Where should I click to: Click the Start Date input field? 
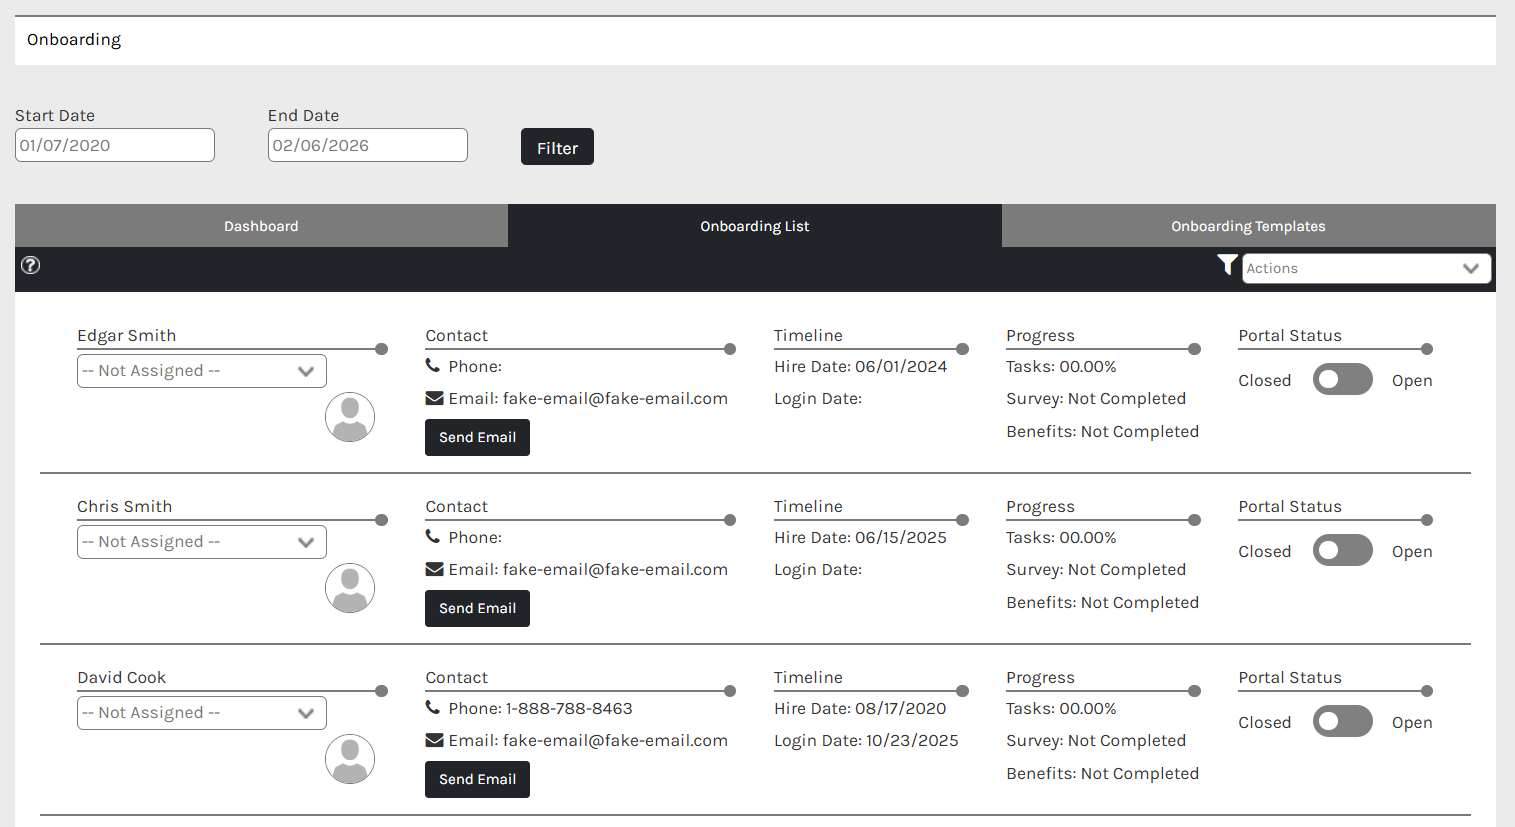coord(115,145)
